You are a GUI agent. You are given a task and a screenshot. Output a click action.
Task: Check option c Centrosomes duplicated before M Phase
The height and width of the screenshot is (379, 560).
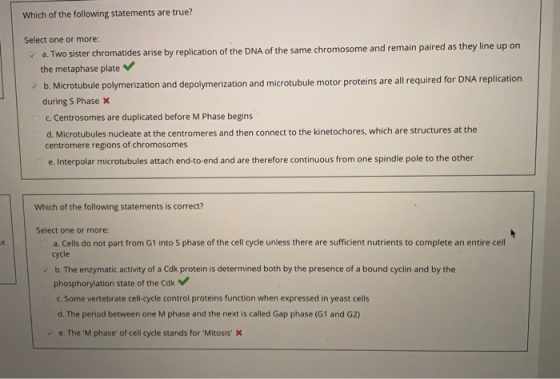36,118
